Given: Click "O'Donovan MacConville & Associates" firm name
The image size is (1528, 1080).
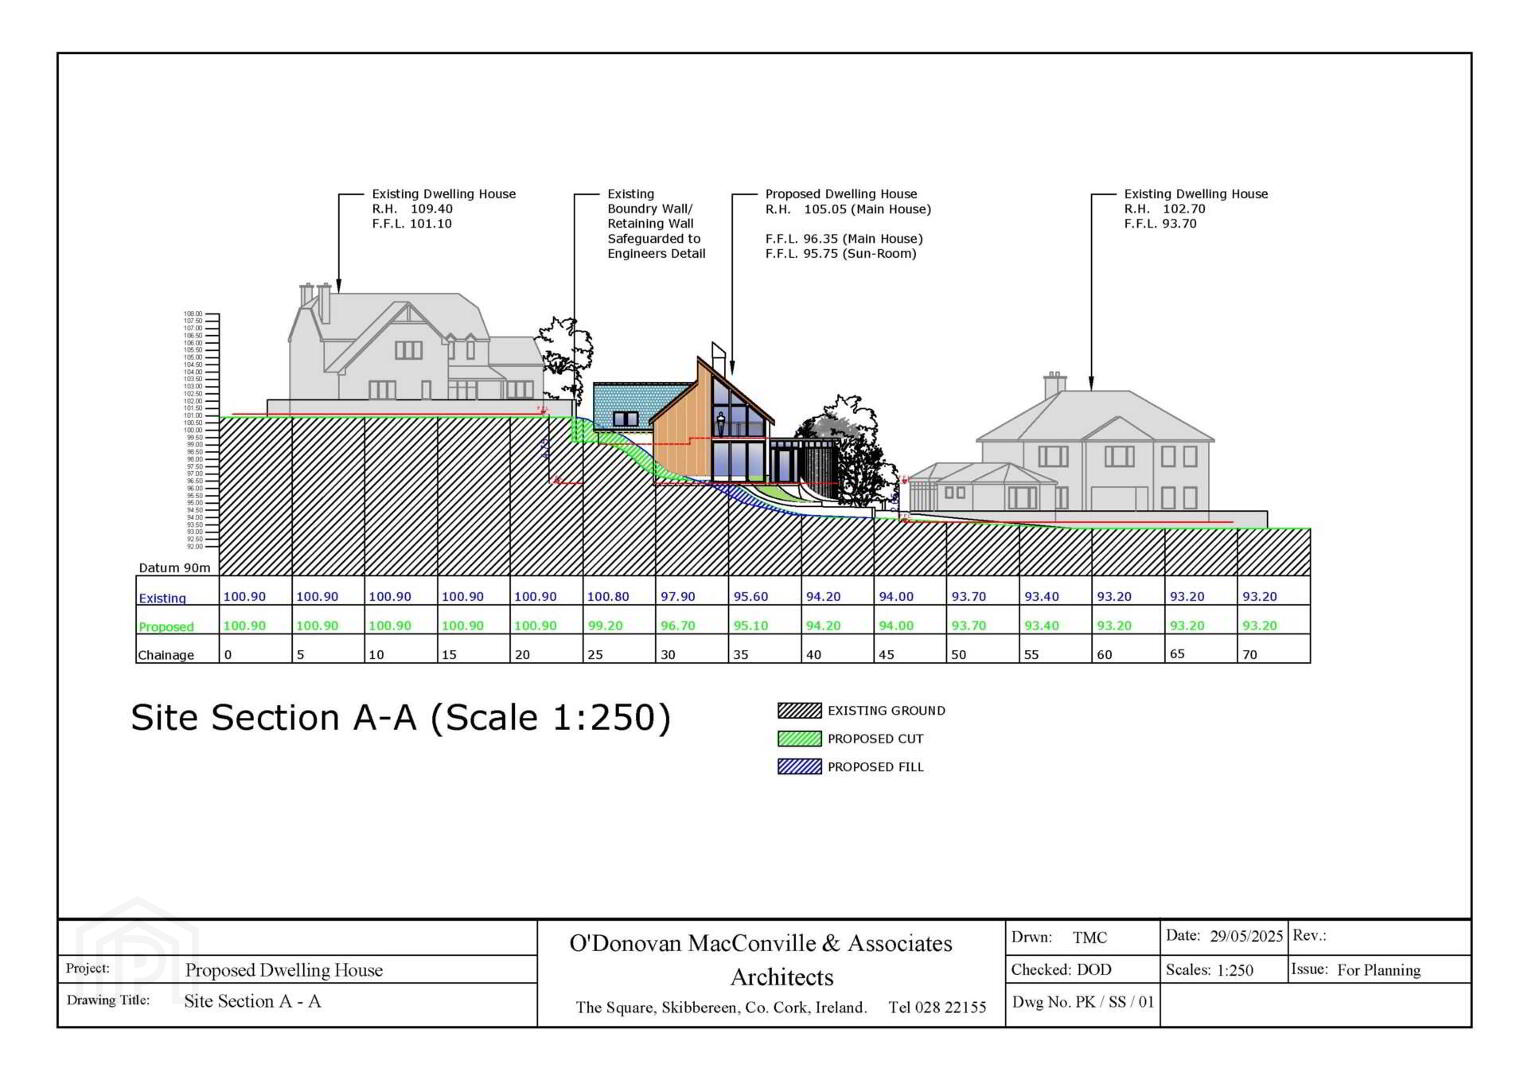Looking at the screenshot, I should [x=761, y=943].
